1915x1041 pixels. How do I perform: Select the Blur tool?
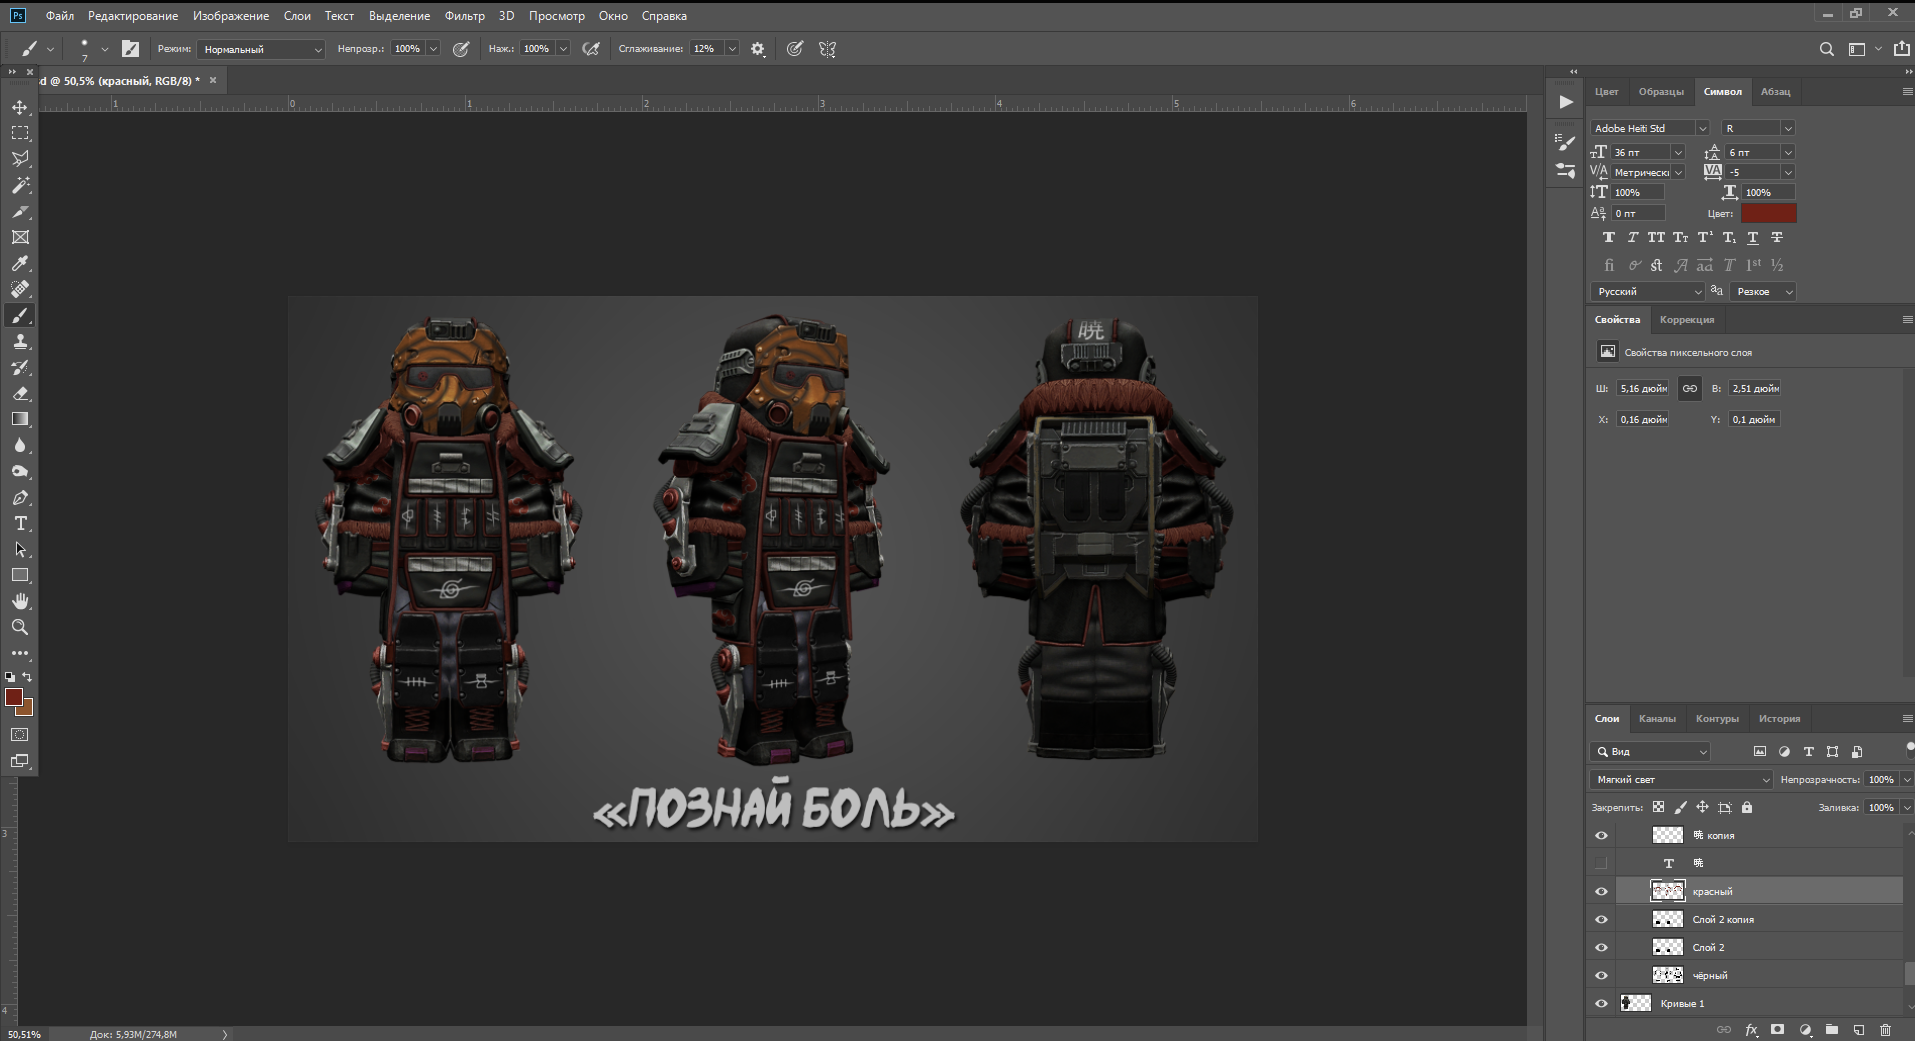pyautogui.click(x=20, y=445)
